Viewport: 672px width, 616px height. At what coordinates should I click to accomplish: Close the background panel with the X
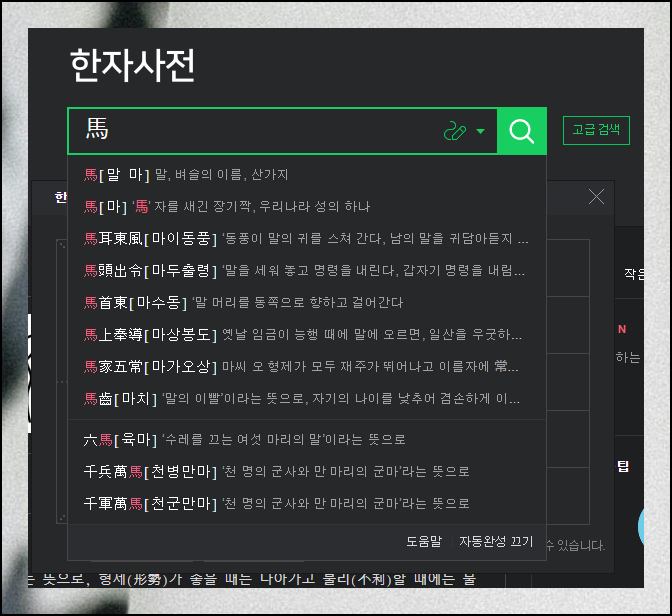(x=596, y=197)
